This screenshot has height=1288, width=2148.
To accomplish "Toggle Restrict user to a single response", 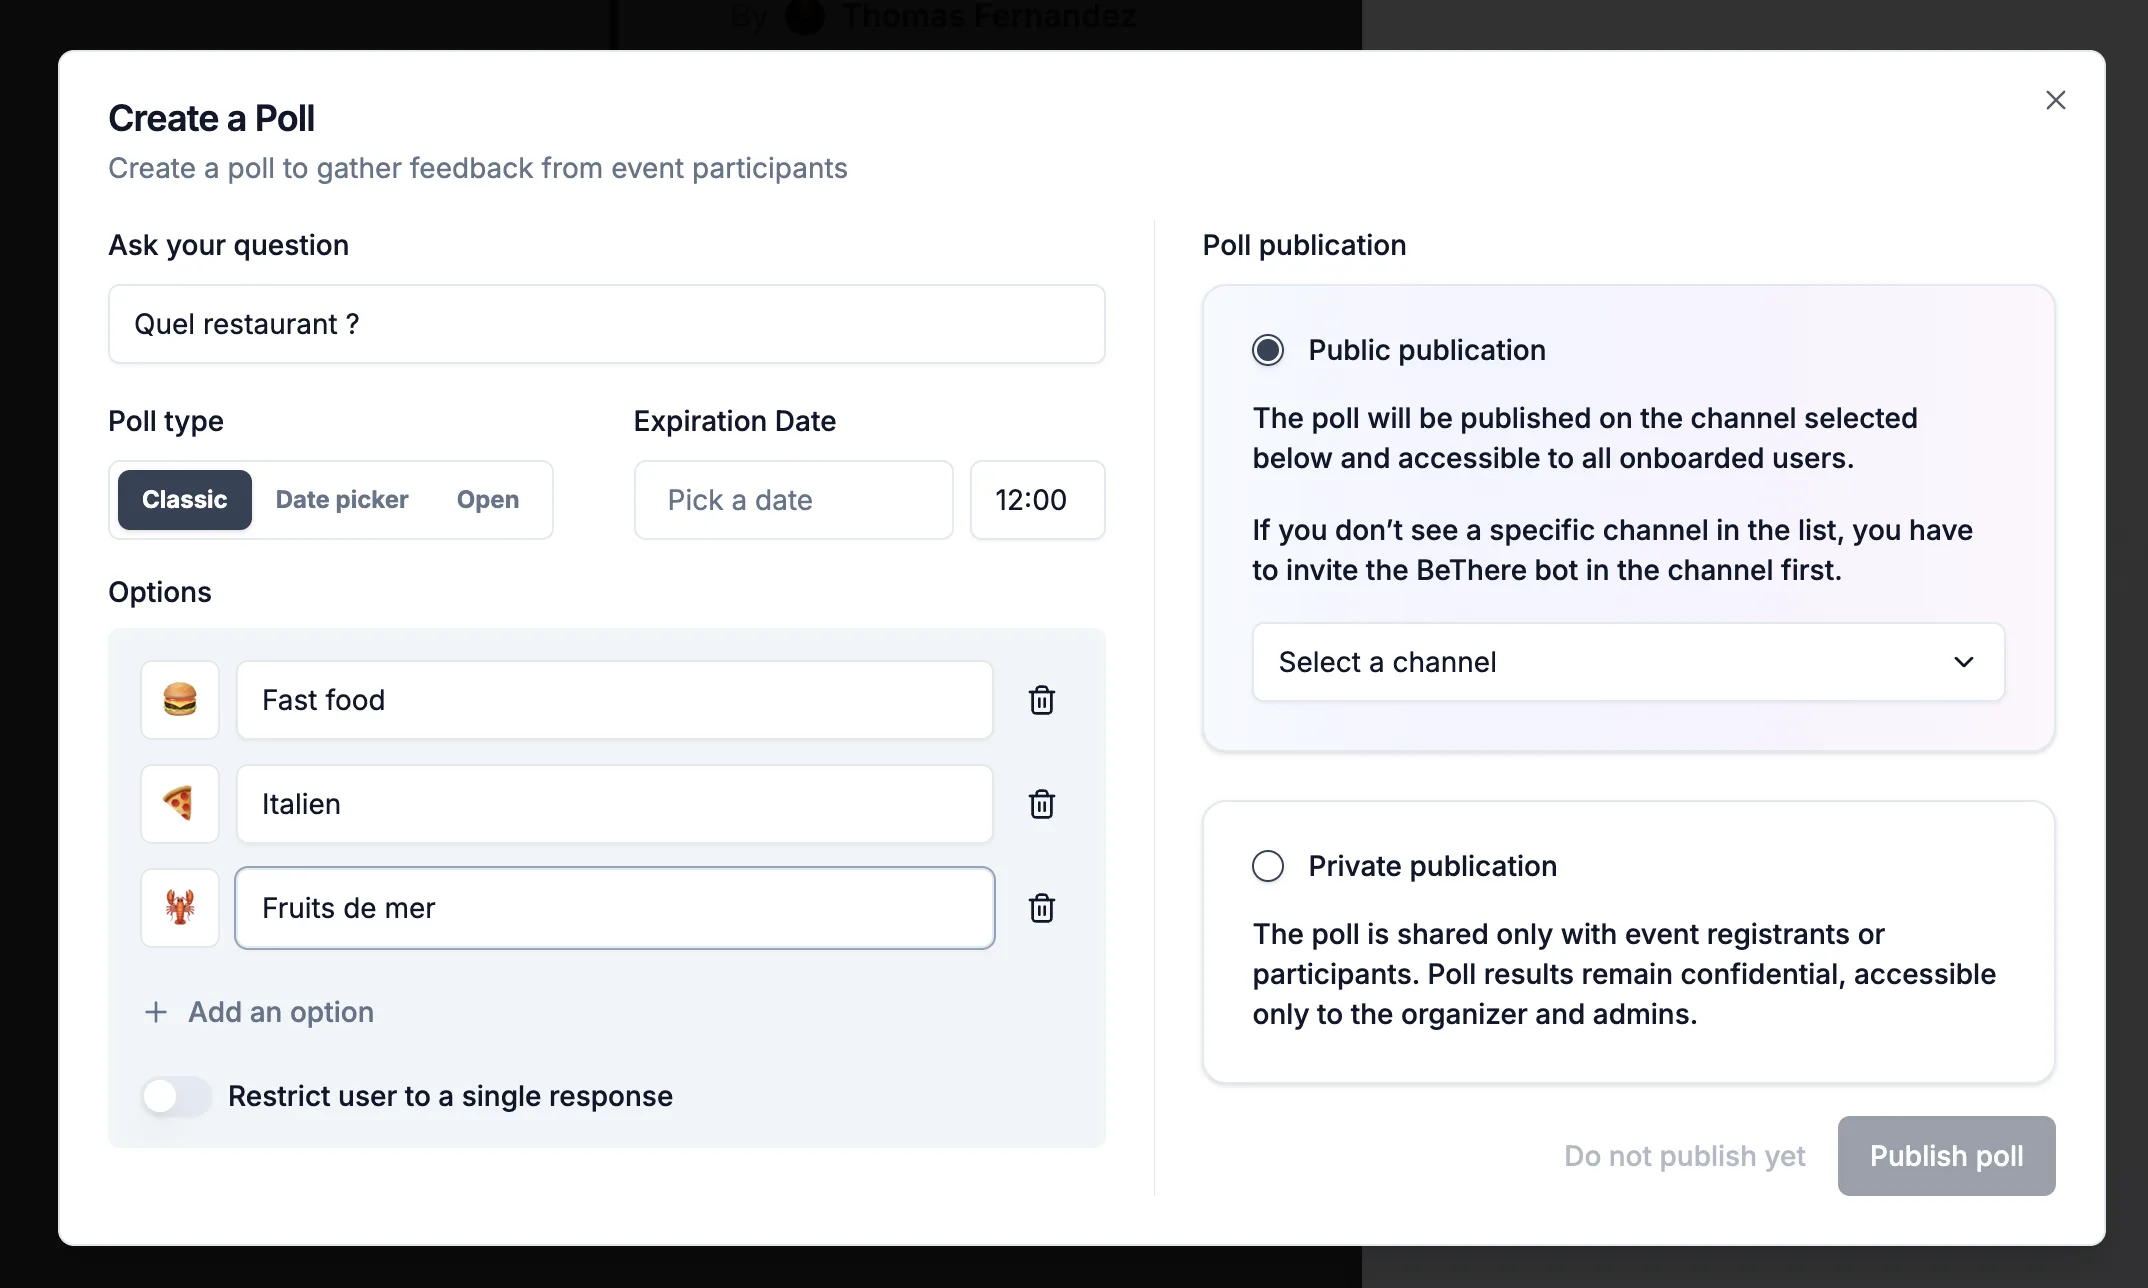I will (x=176, y=1096).
